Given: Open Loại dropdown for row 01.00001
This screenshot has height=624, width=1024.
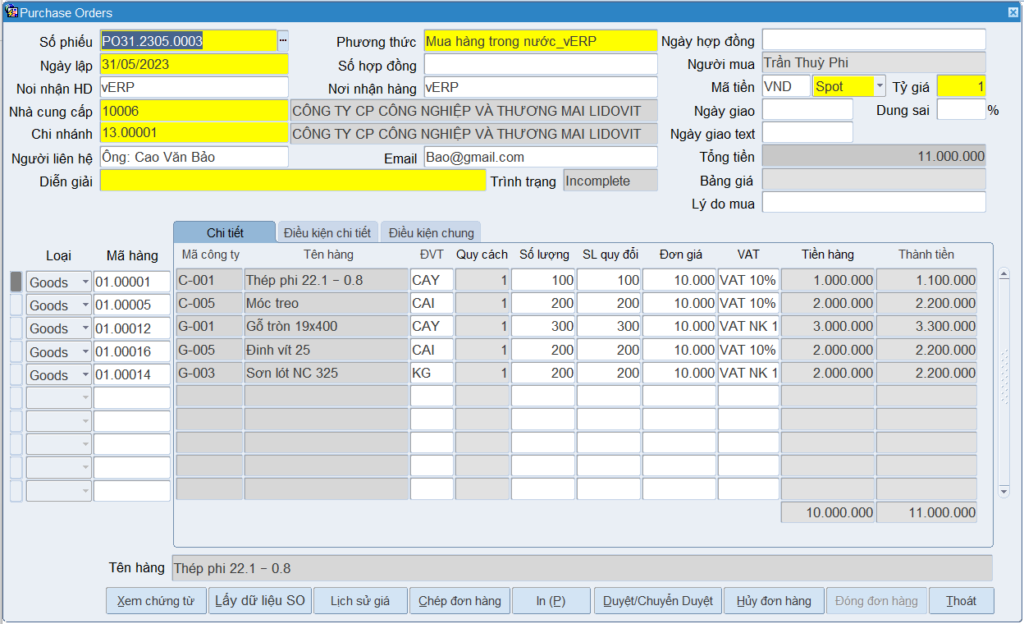Looking at the screenshot, I should 85,282.
